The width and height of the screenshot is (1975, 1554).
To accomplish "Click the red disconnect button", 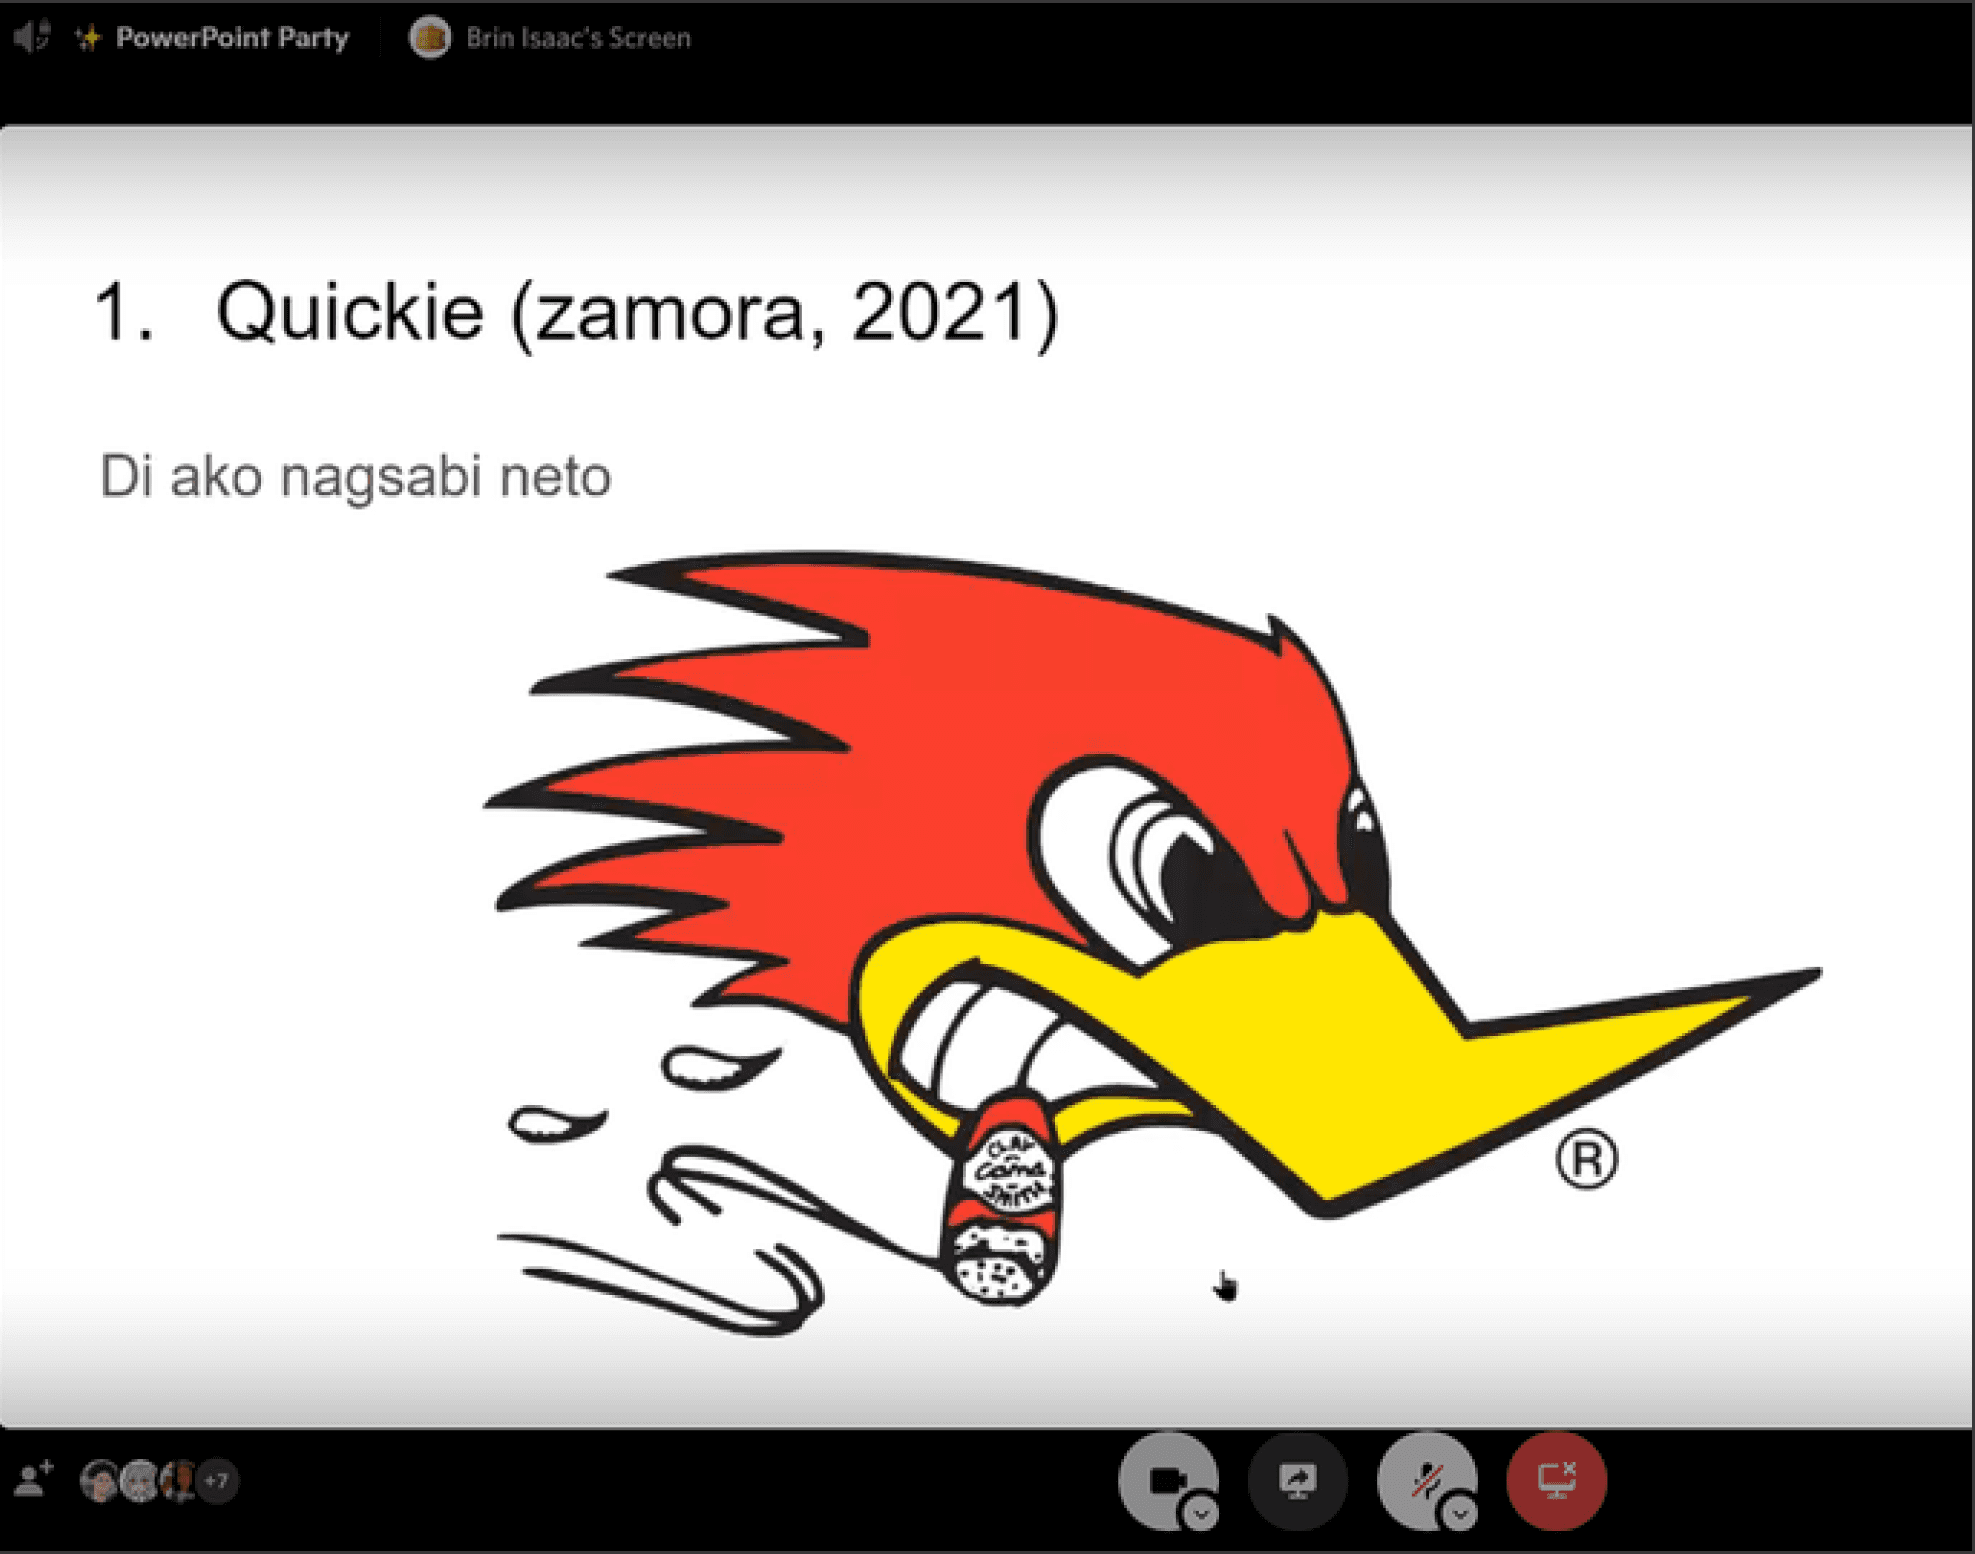I will tap(1556, 1481).
